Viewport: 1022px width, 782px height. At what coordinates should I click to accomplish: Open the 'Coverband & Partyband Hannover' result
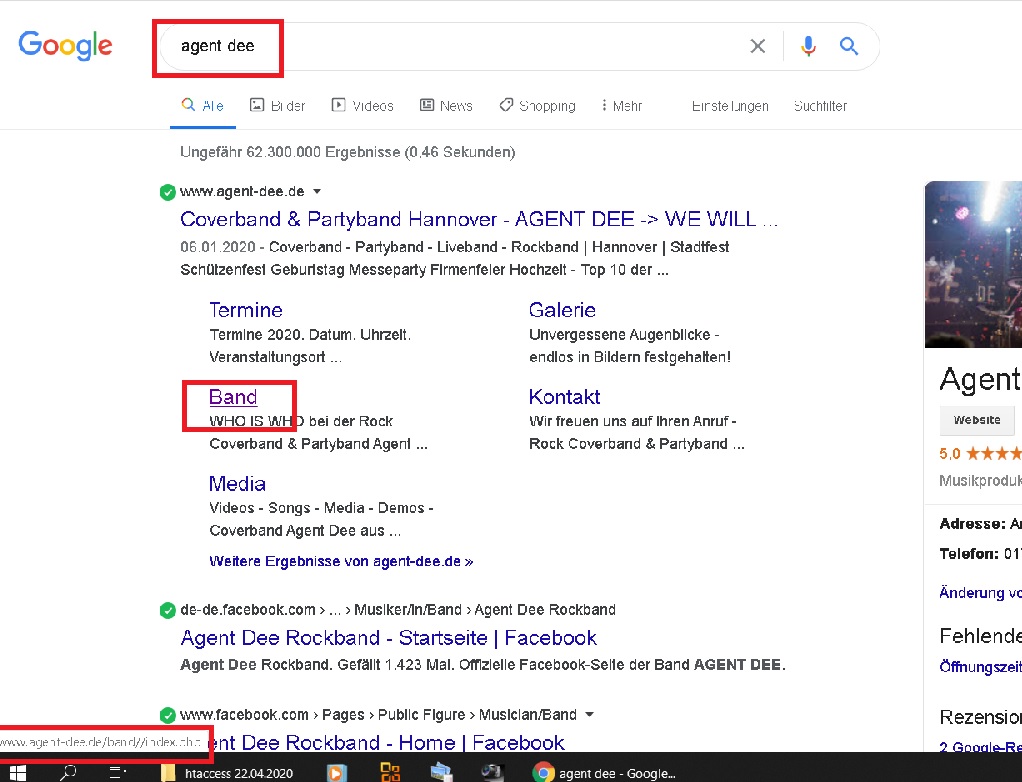(x=479, y=219)
